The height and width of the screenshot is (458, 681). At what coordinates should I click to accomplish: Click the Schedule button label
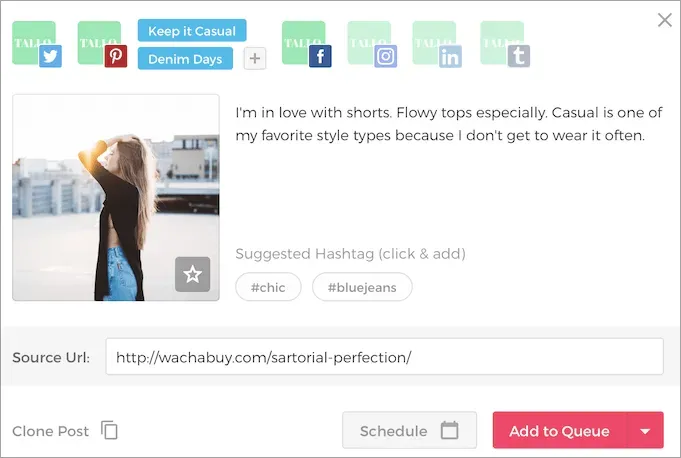(x=393, y=431)
